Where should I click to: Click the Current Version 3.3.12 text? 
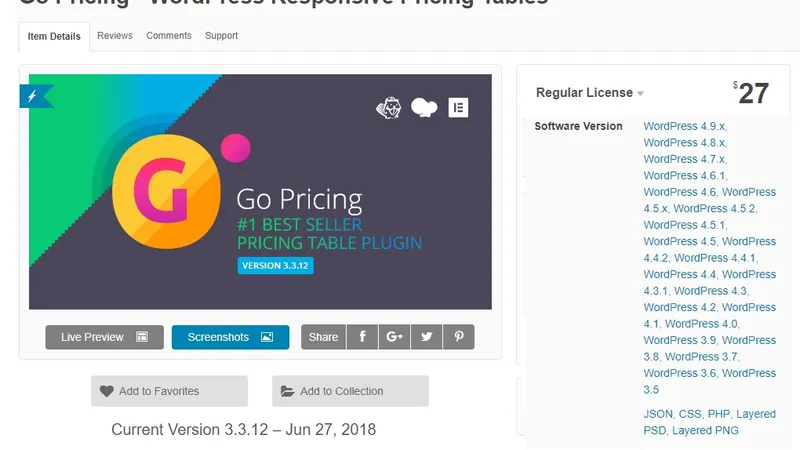(x=244, y=430)
